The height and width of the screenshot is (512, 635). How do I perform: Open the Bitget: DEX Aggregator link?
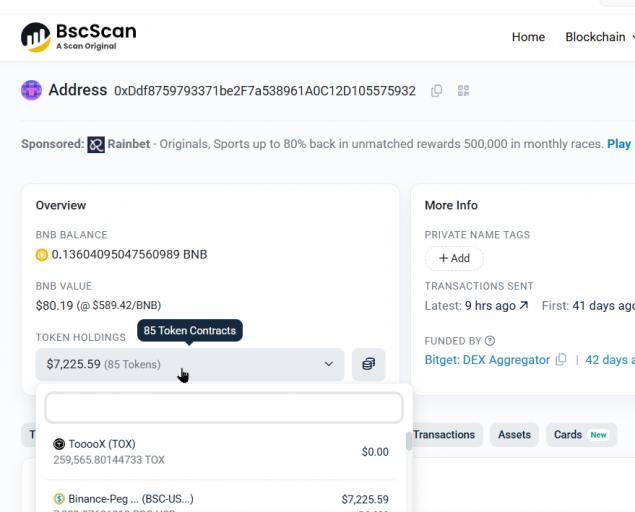(x=487, y=360)
